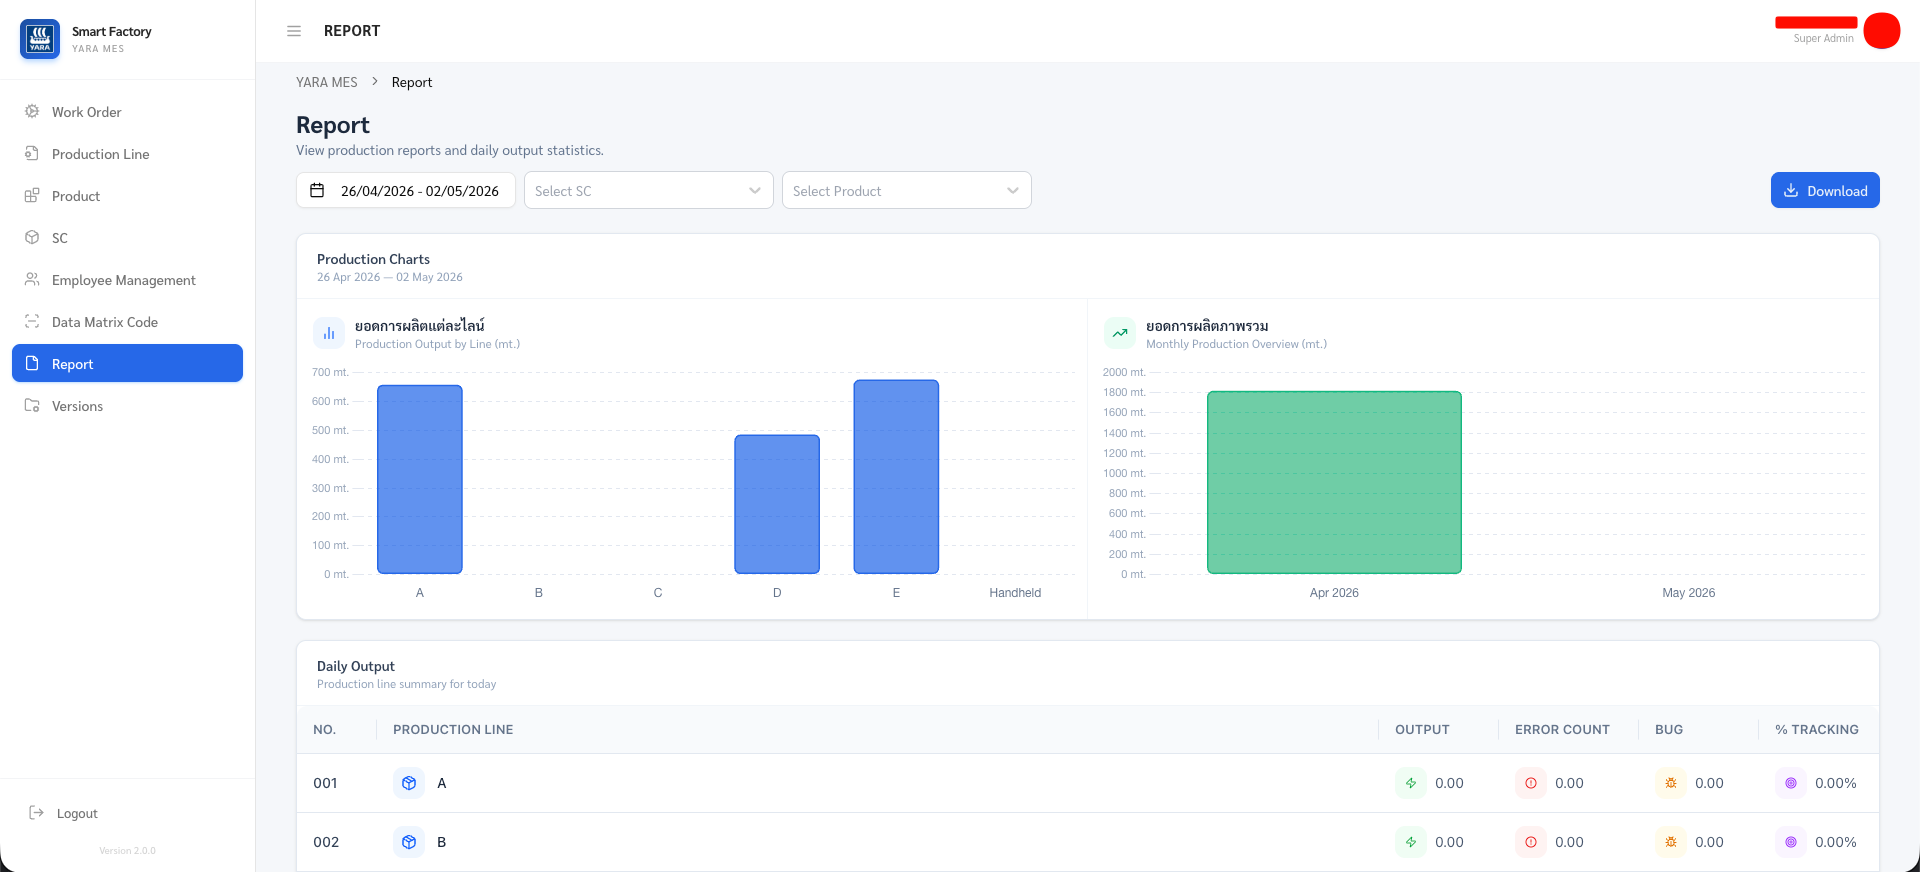This screenshot has width=1920, height=872.
Task: Click the blue bar for line D
Action: click(777, 504)
